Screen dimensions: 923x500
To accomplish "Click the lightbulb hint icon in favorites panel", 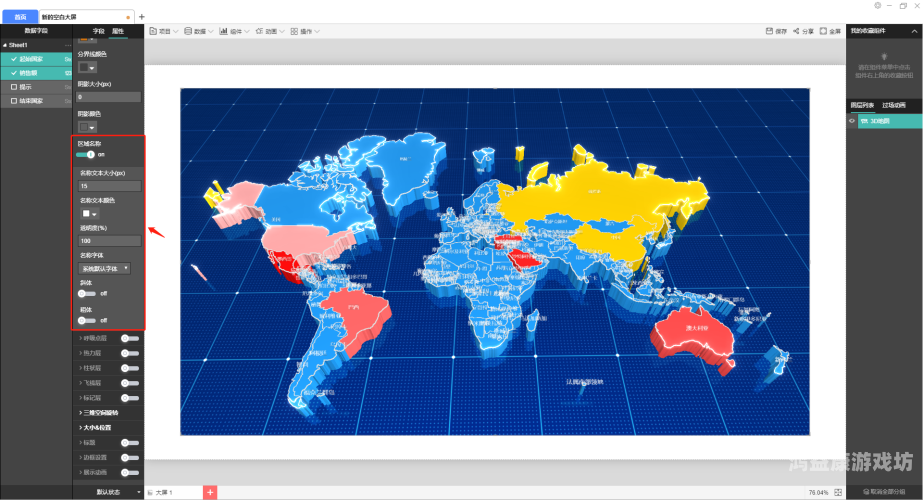I will point(884,57).
